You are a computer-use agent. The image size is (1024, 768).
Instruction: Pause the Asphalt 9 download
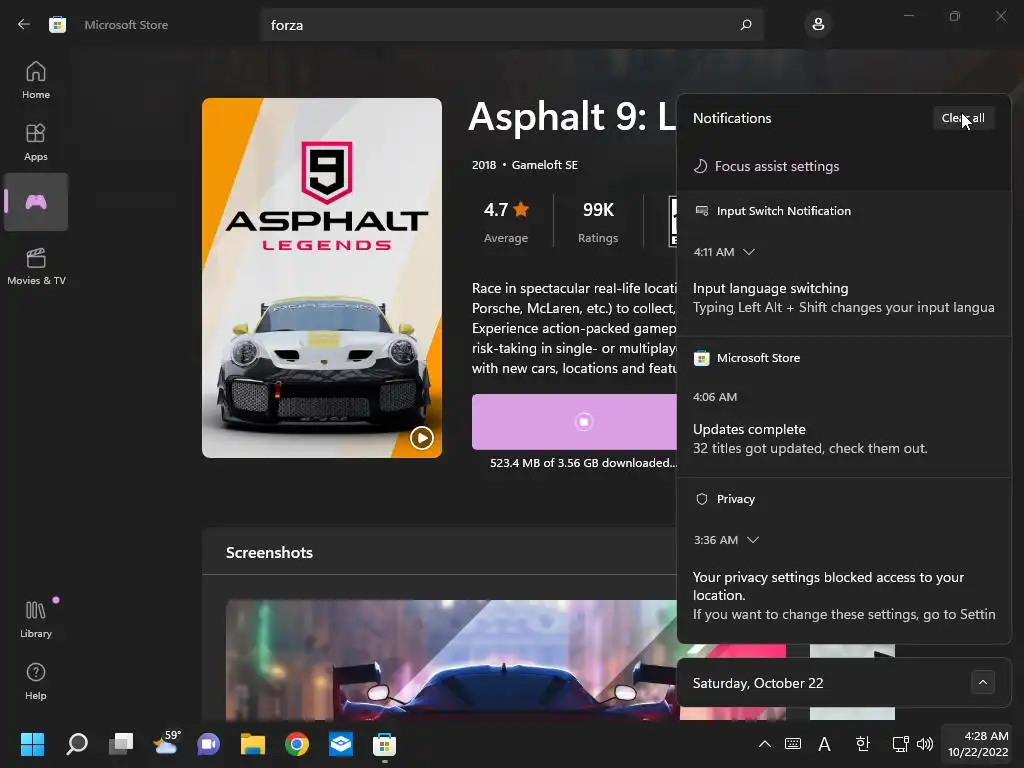(583, 422)
